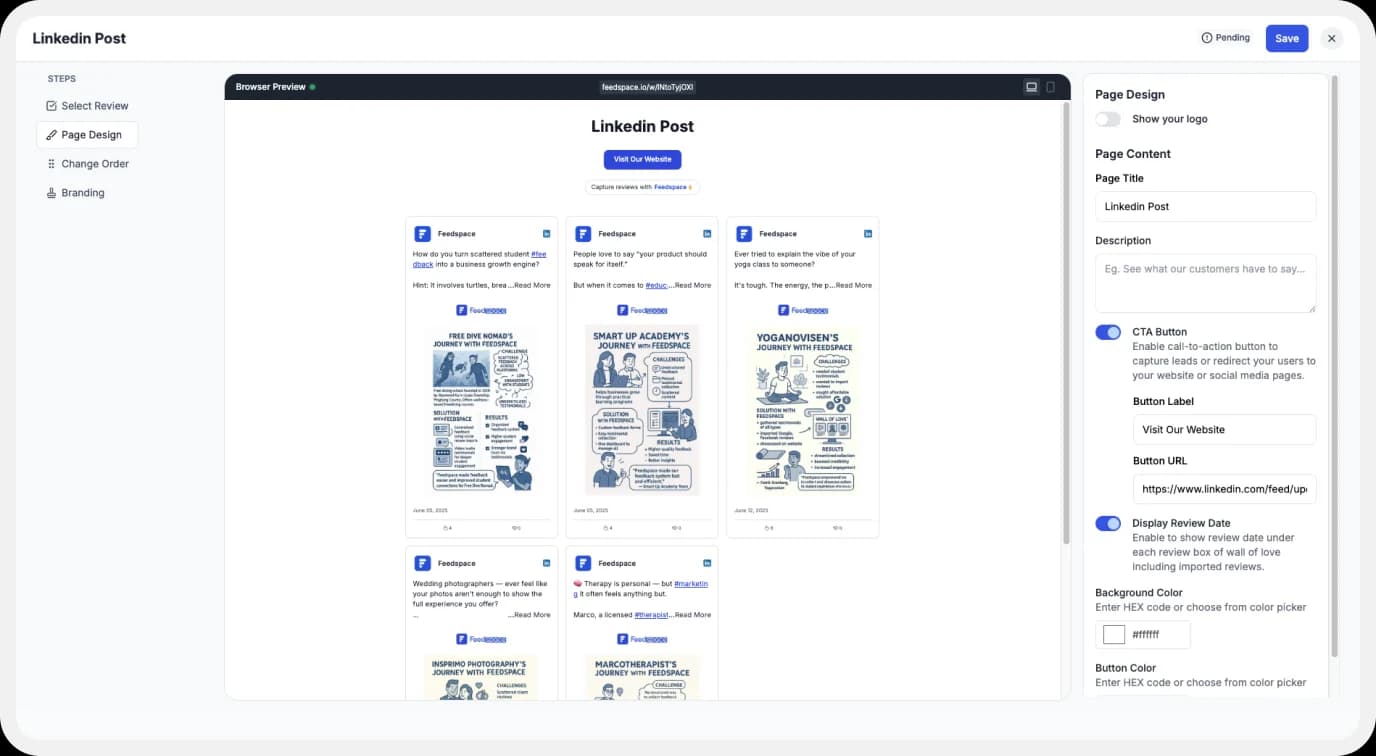Screen dimensions: 1376x756
Task: Switch to desktop preview icon
Action: click(x=1031, y=87)
